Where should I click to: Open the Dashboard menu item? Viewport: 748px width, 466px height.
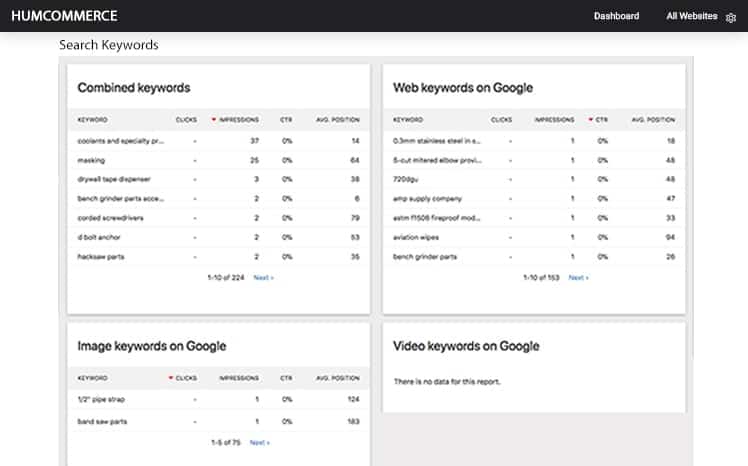(x=616, y=16)
